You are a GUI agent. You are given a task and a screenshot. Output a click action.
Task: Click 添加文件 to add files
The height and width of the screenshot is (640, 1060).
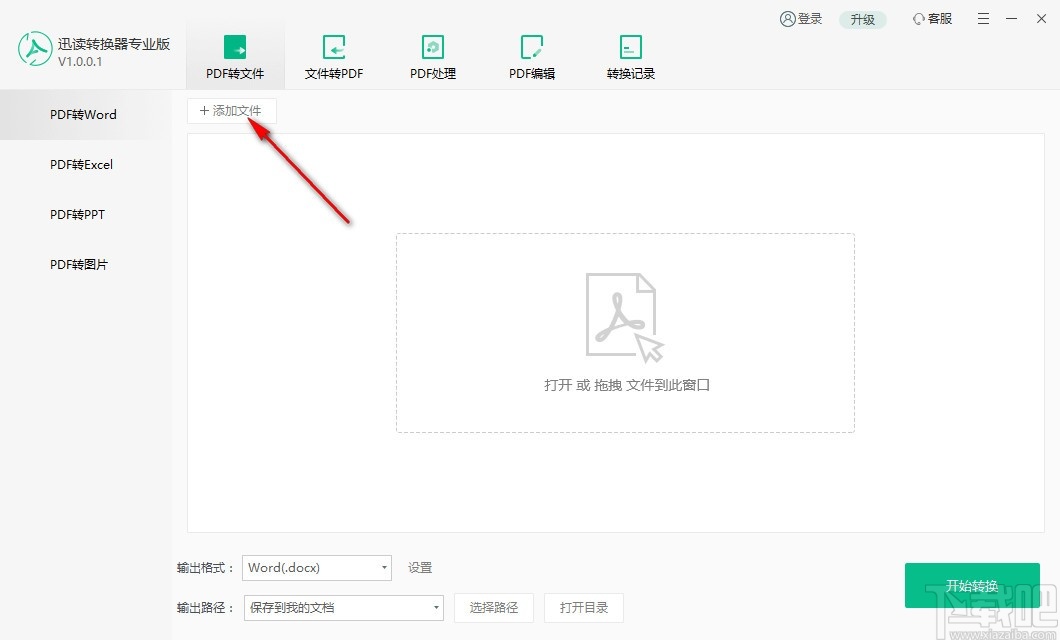pyautogui.click(x=231, y=111)
